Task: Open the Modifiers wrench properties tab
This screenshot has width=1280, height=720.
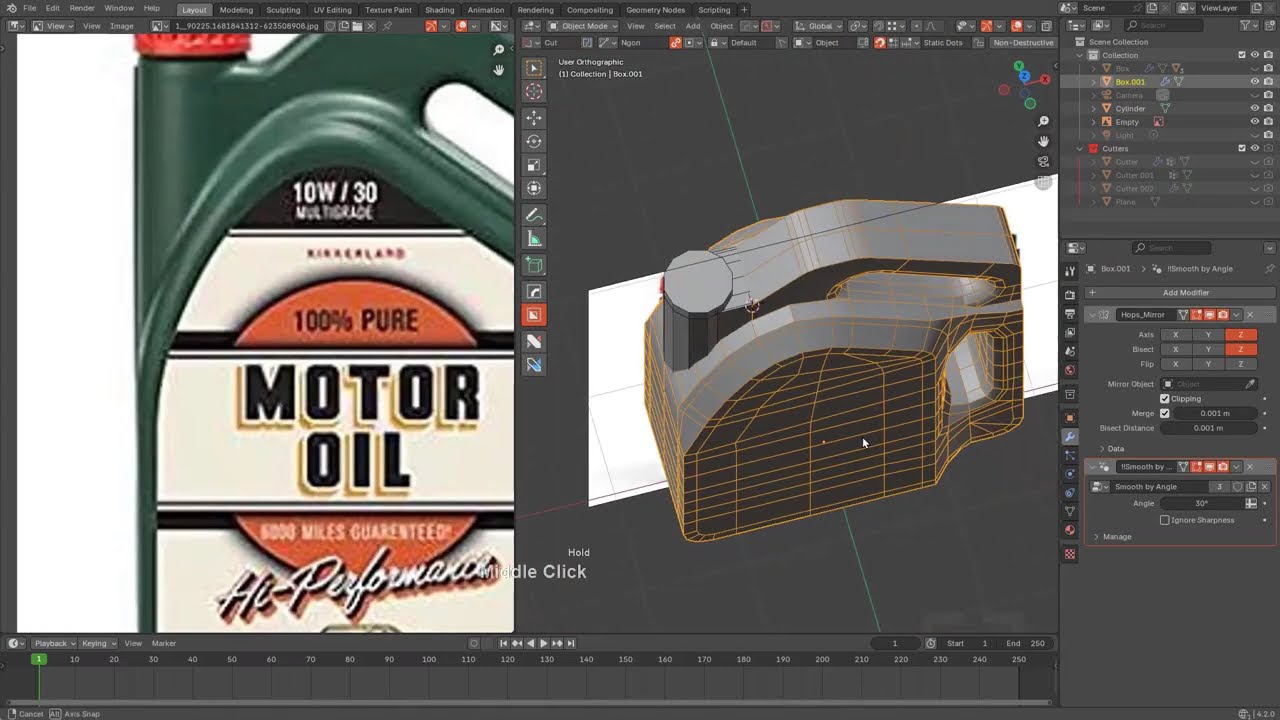Action: [x=1070, y=437]
